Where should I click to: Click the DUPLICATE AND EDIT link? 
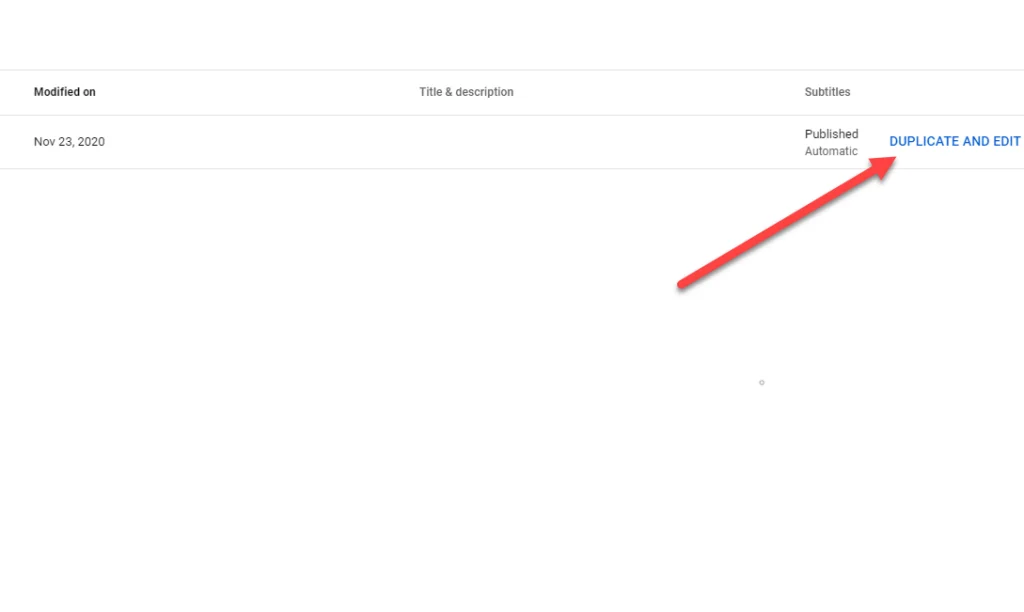pos(954,142)
